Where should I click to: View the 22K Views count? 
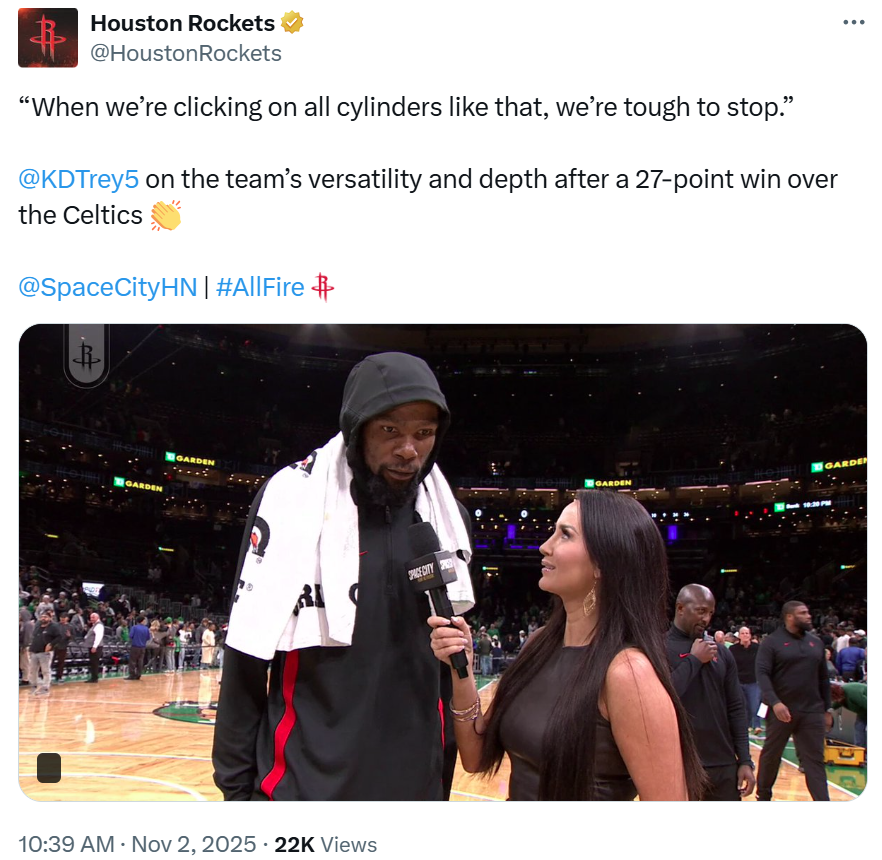[x=326, y=844]
